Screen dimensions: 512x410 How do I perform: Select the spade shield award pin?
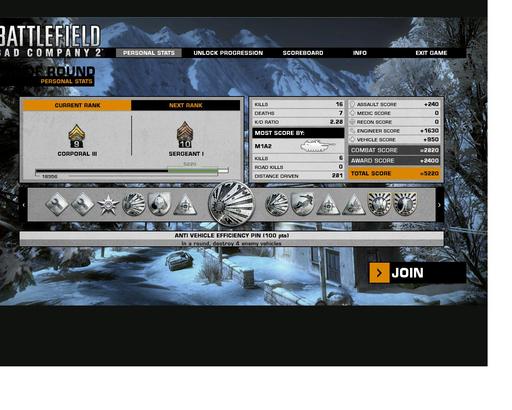coord(159,204)
